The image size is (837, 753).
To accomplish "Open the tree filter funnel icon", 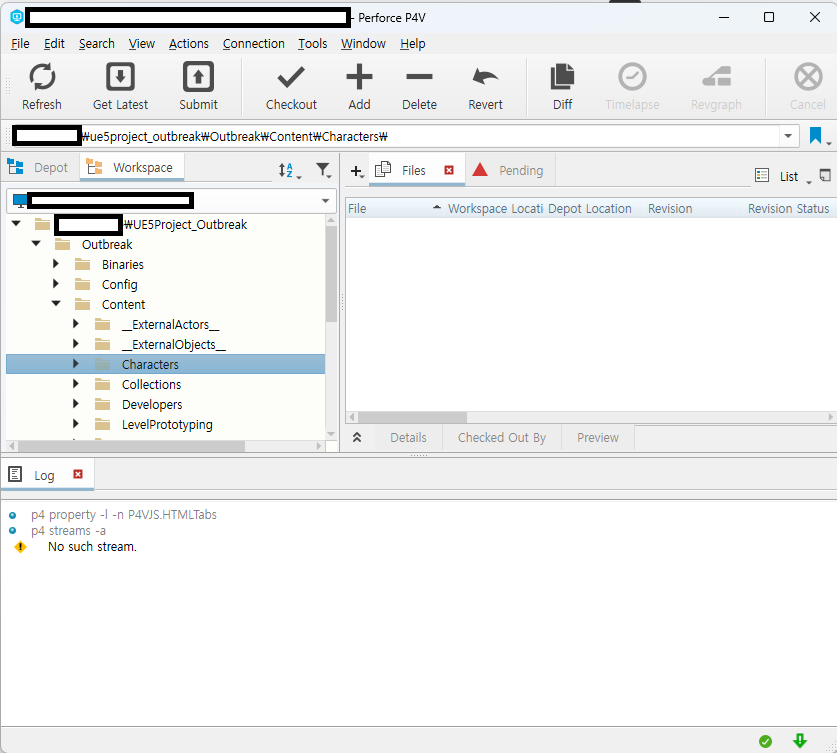I will 322,170.
